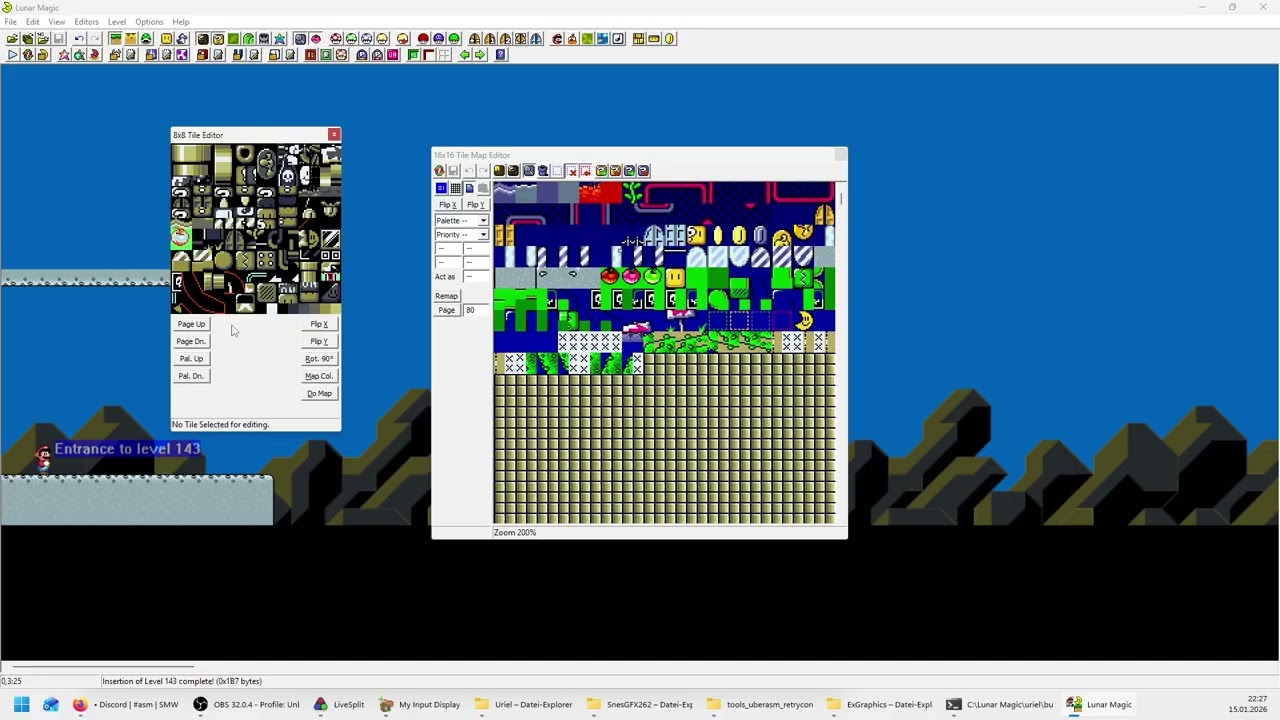The width and height of the screenshot is (1280, 720).
Task: Toggle the dotted selection rectangle tool
Action: pos(557,170)
